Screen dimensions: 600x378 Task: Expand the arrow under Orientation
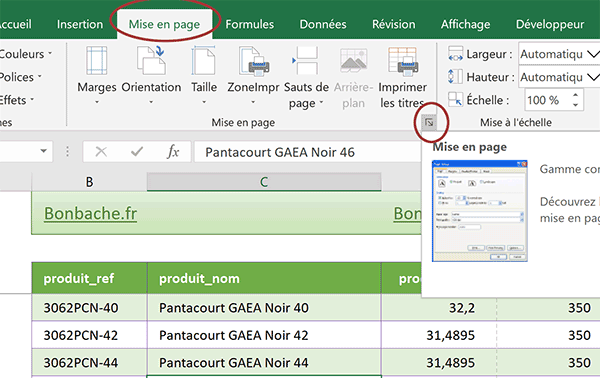coord(151,102)
